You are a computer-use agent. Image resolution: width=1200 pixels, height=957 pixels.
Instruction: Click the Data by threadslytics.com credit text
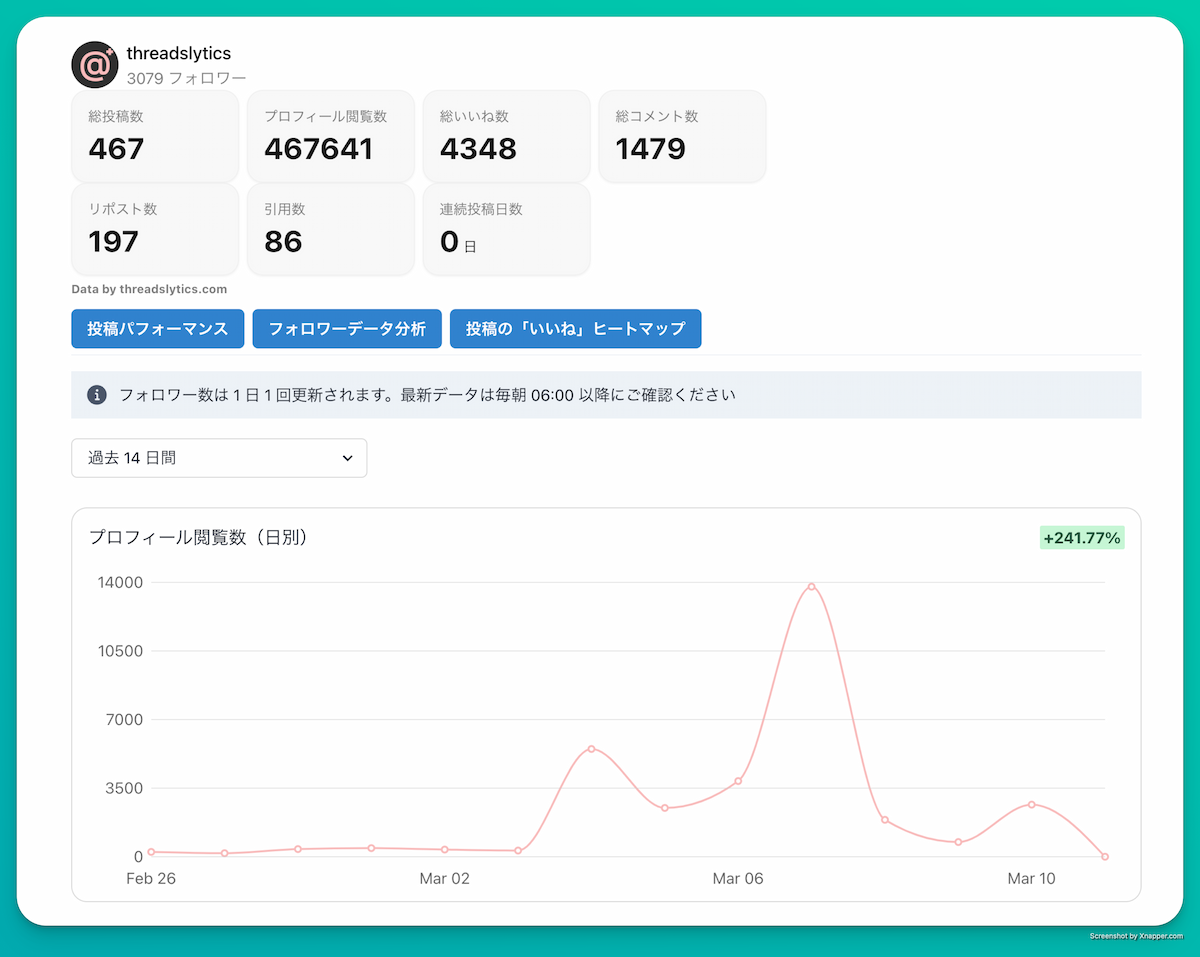[149, 289]
